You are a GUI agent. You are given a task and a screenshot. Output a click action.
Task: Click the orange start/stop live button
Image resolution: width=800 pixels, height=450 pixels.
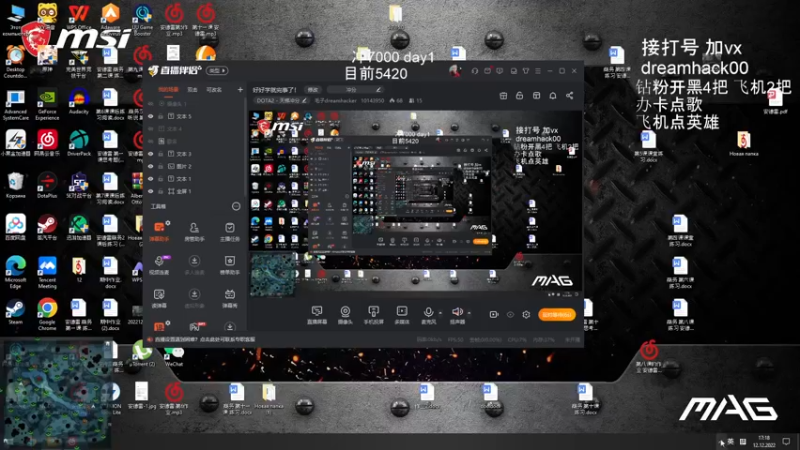[557, 315]
